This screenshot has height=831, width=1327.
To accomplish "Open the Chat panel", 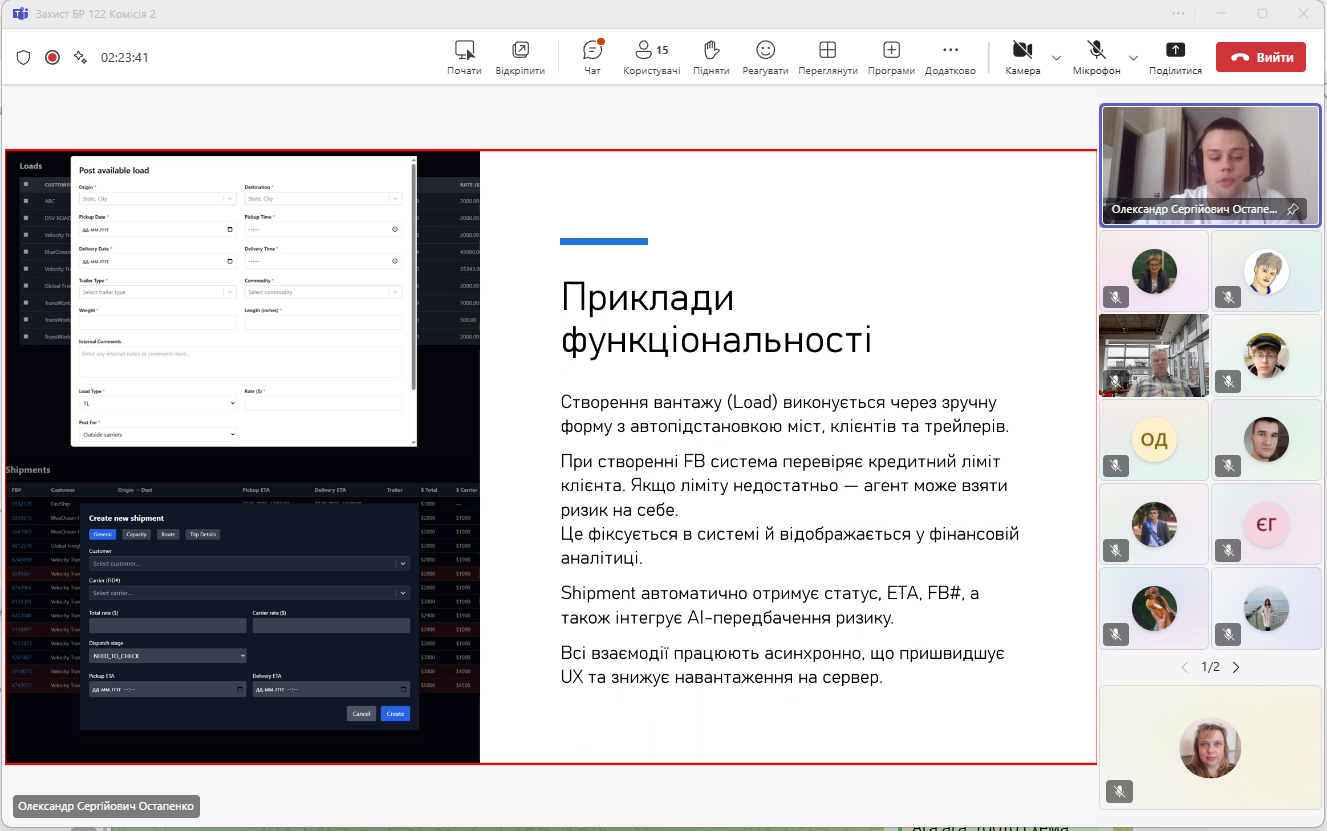I will (x=592, y=56).
